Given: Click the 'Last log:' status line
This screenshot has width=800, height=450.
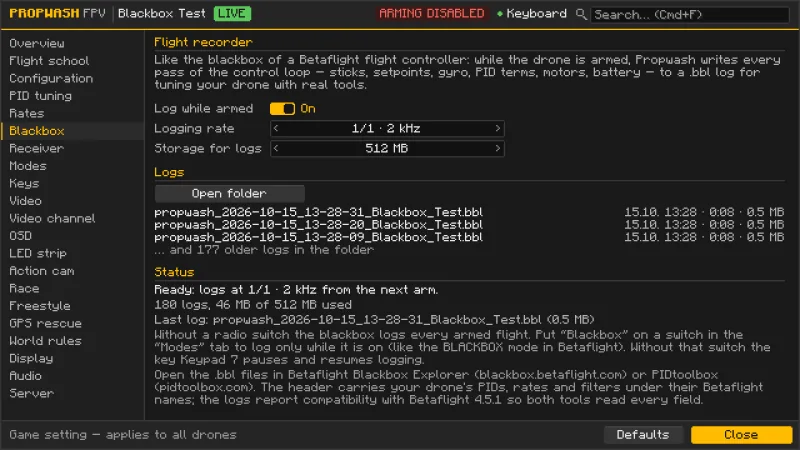Looking at the screenshot, I should (374, 319).
